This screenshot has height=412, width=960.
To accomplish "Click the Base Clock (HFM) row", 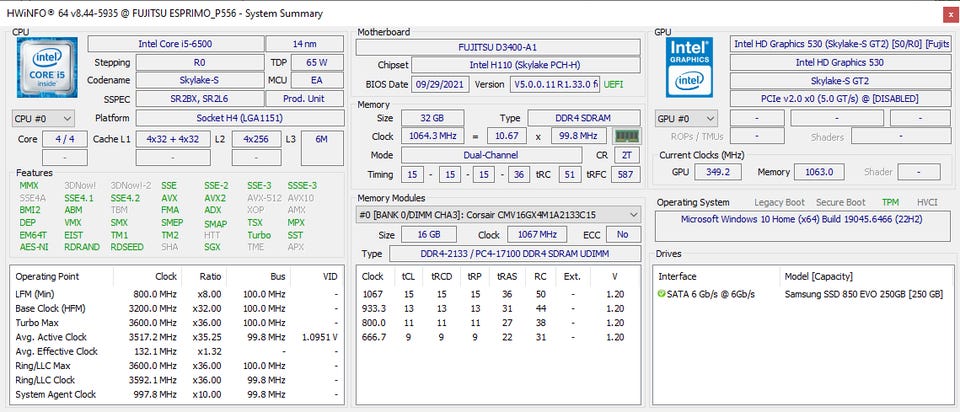I will [x=176, y=308].
